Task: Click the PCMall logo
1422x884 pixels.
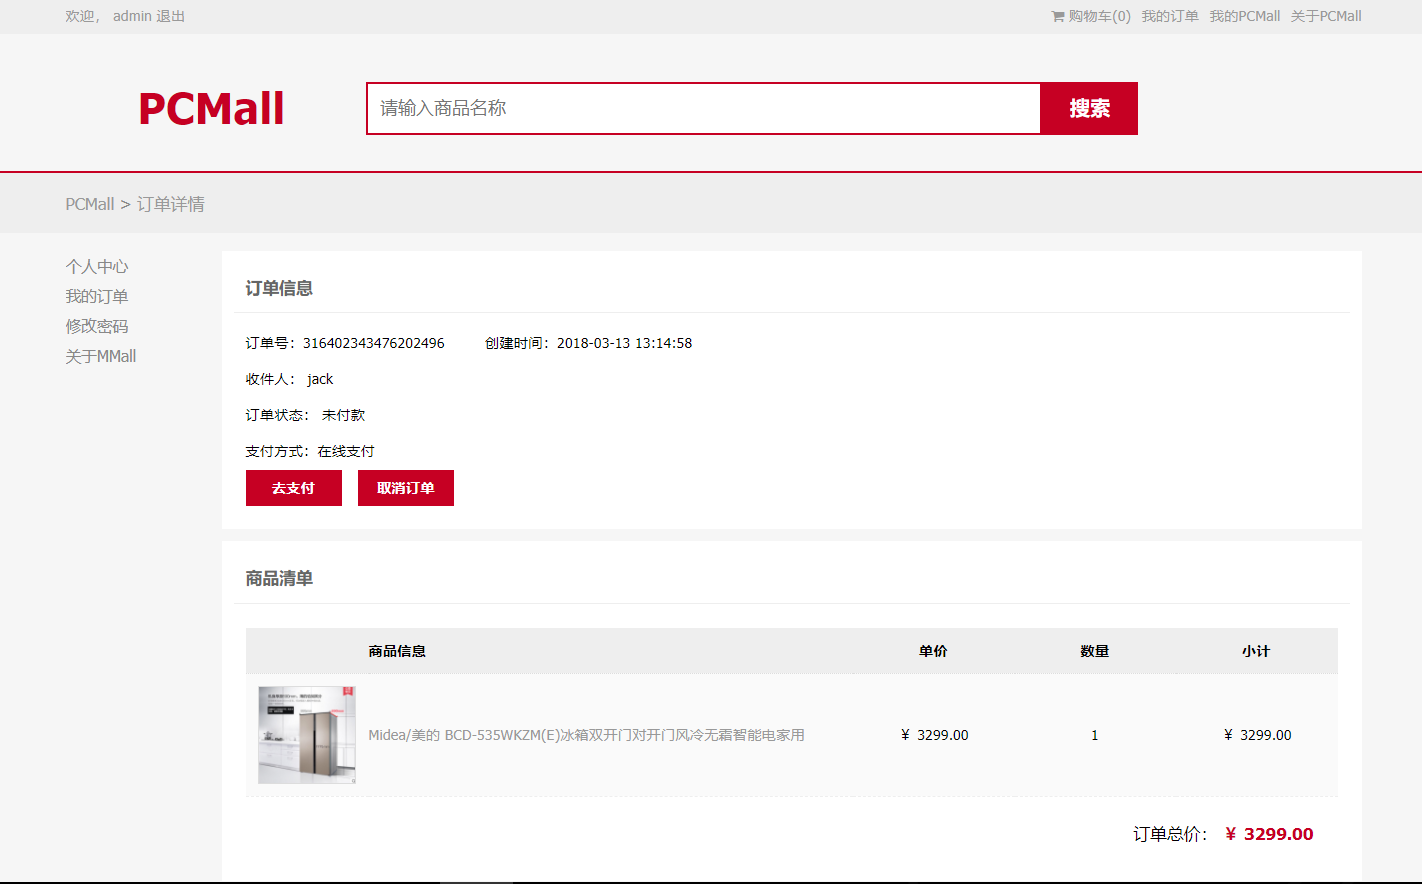Action: pos(211,109)
